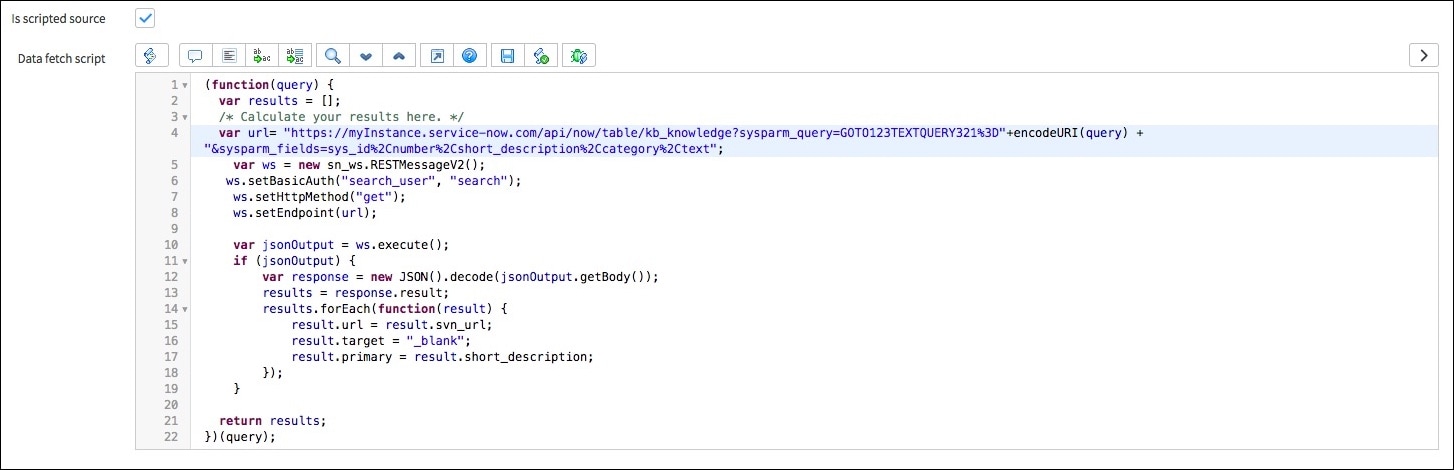The image size is (1454, 470).
Task: Click the toggle comment speech bubble icon
Action: [x=196, y=56]
